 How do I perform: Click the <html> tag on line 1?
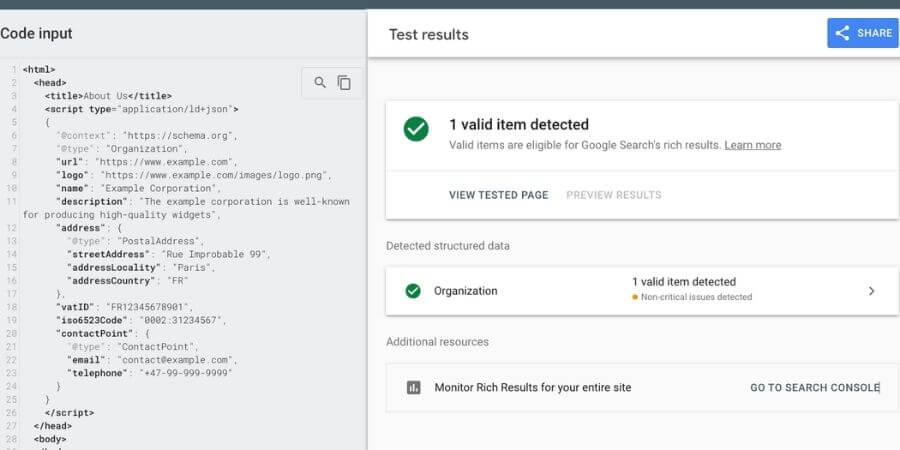tap(39, 69)
